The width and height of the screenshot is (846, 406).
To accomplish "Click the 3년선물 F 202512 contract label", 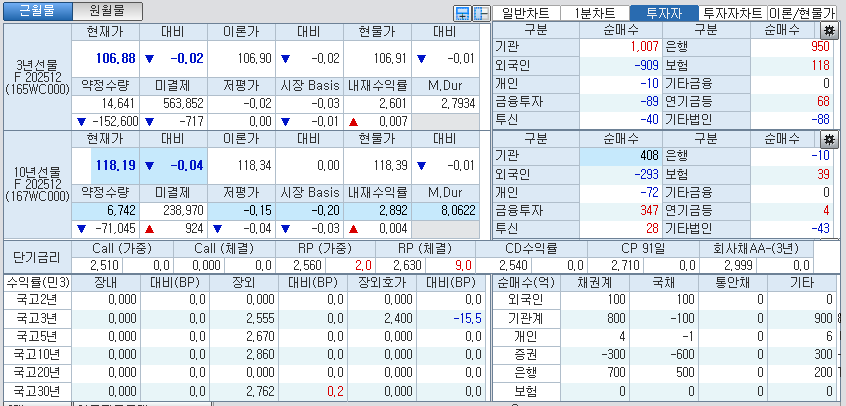I will pos(37,77).
